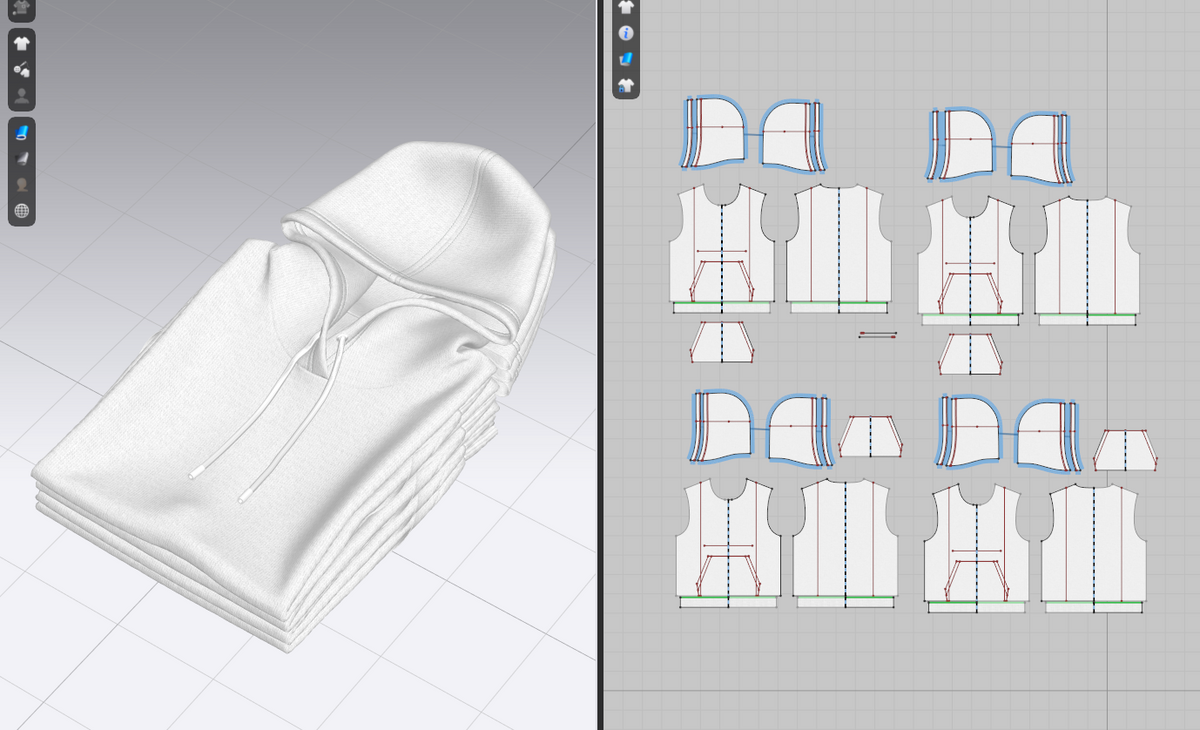
Task: Select the brown avatar render style icon
Action: coord(22,185)
